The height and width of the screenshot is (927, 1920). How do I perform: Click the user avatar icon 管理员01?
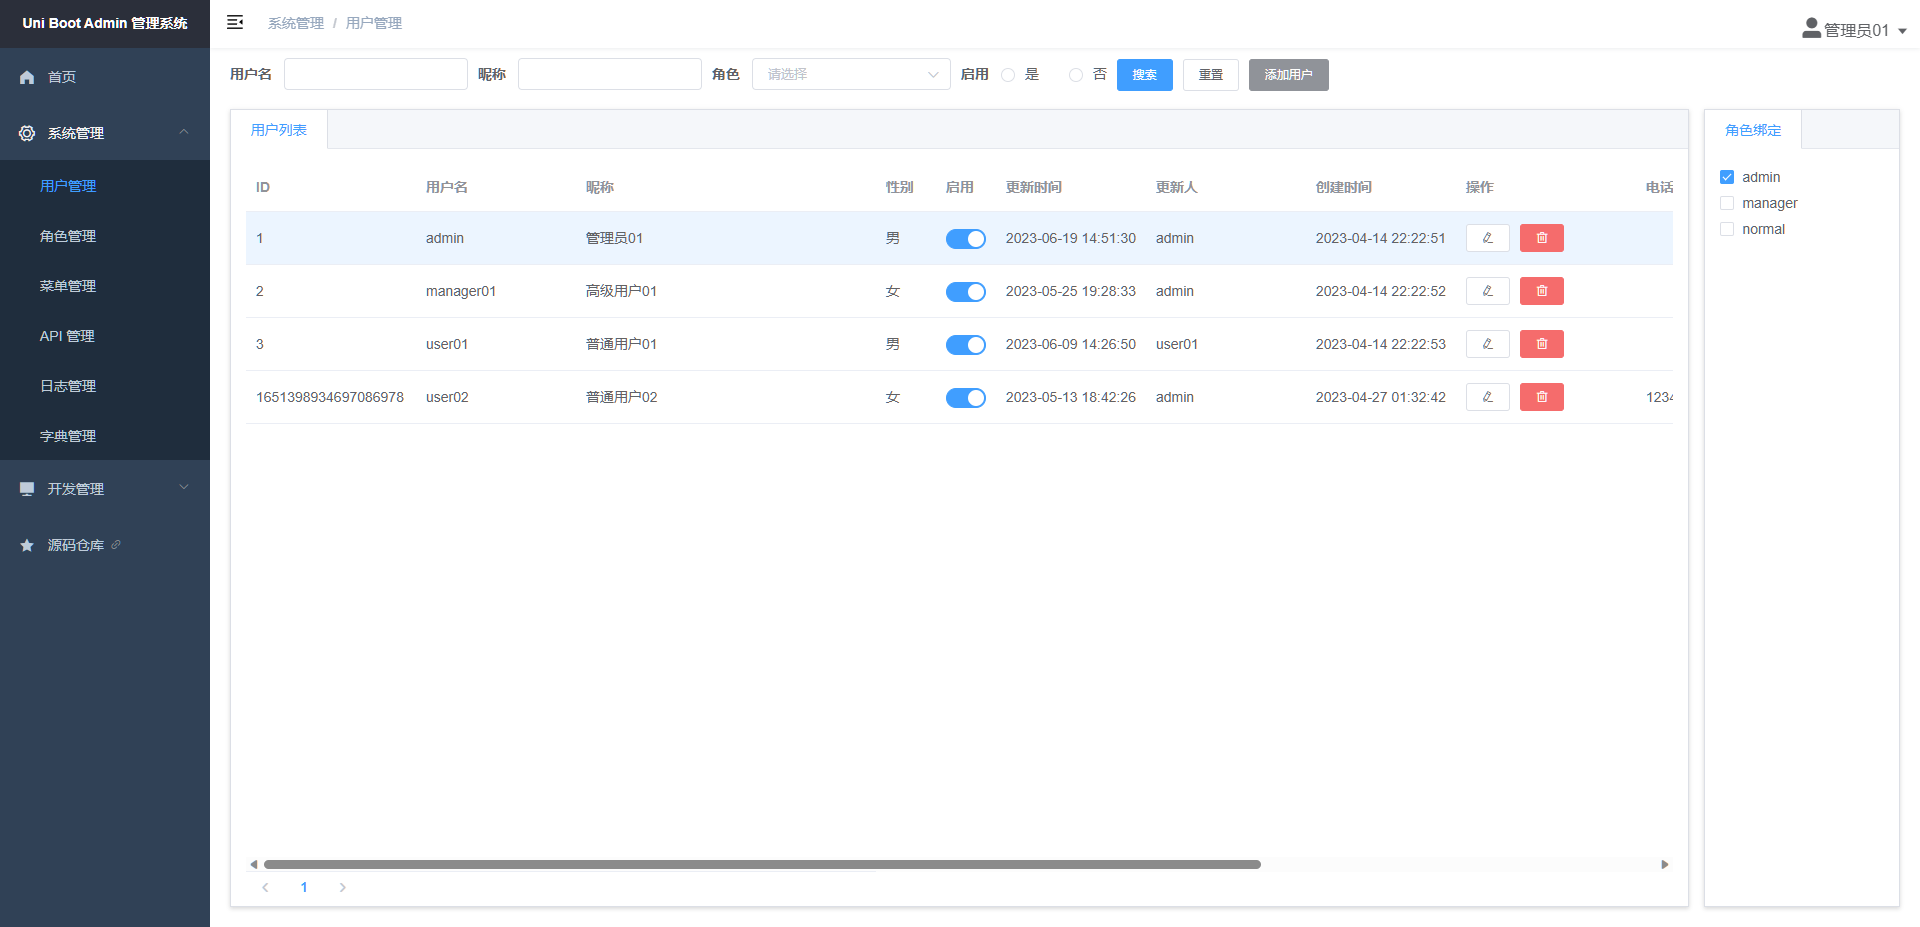pyautogui.click(x=1811, y=29)
